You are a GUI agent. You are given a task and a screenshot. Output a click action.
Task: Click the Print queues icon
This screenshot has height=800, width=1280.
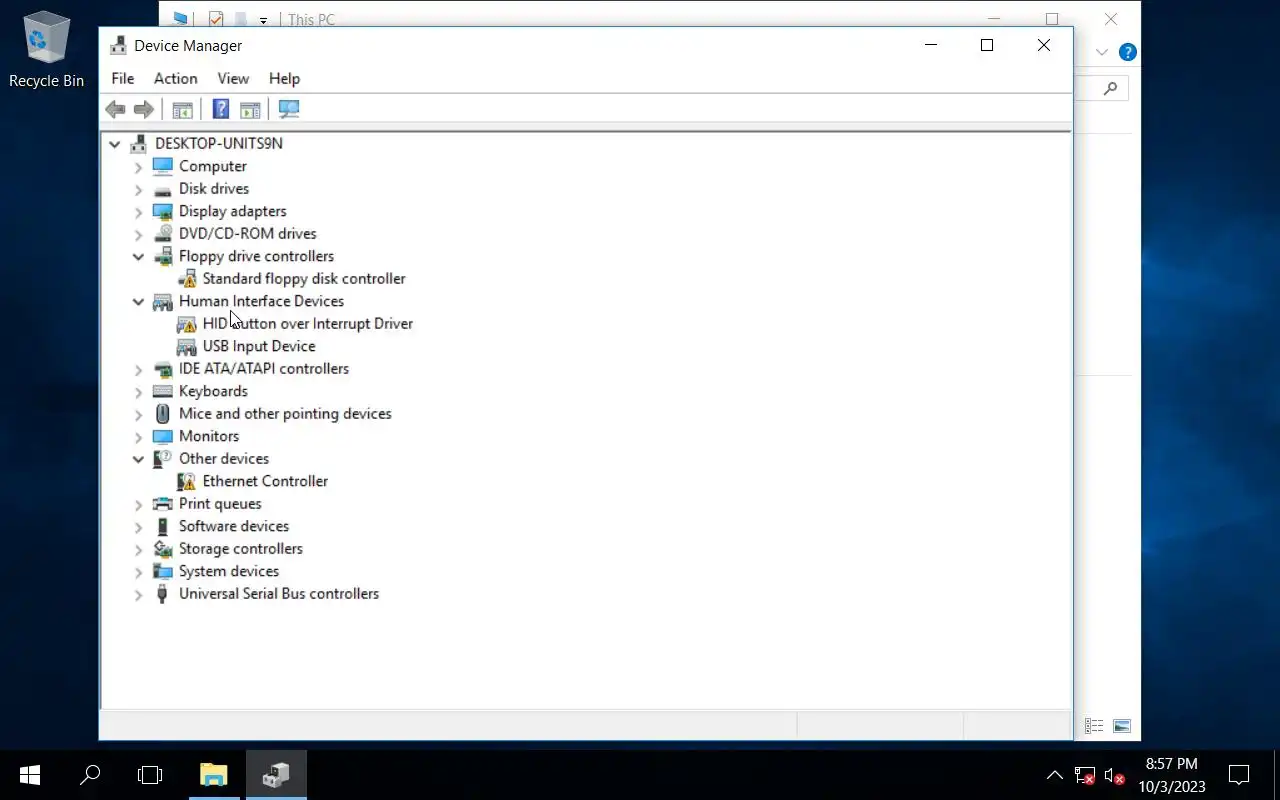tap(162, 504)
